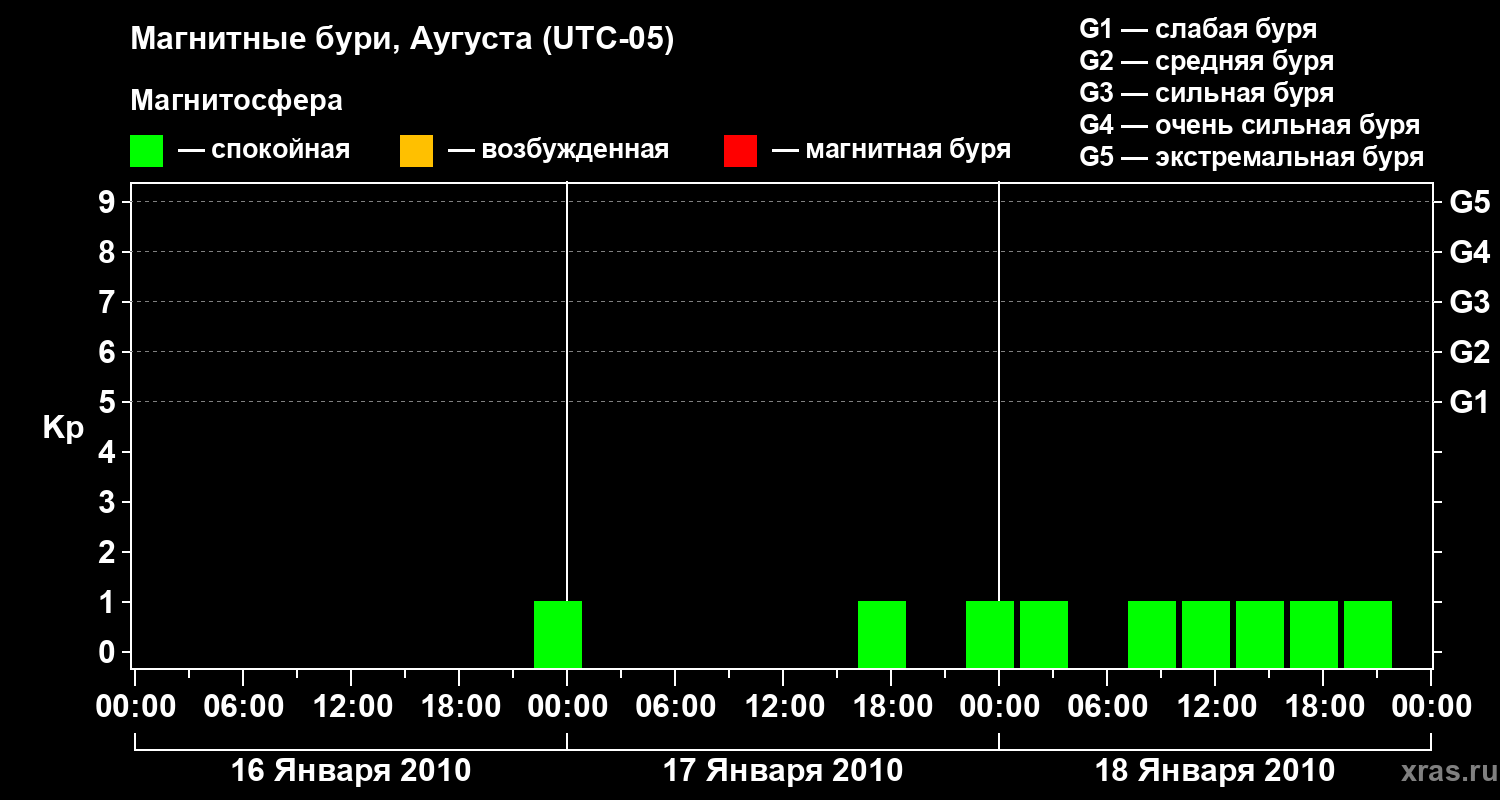
Task: Click the '06:00' tick label under 17 January
Action: (x=675, y=706)
